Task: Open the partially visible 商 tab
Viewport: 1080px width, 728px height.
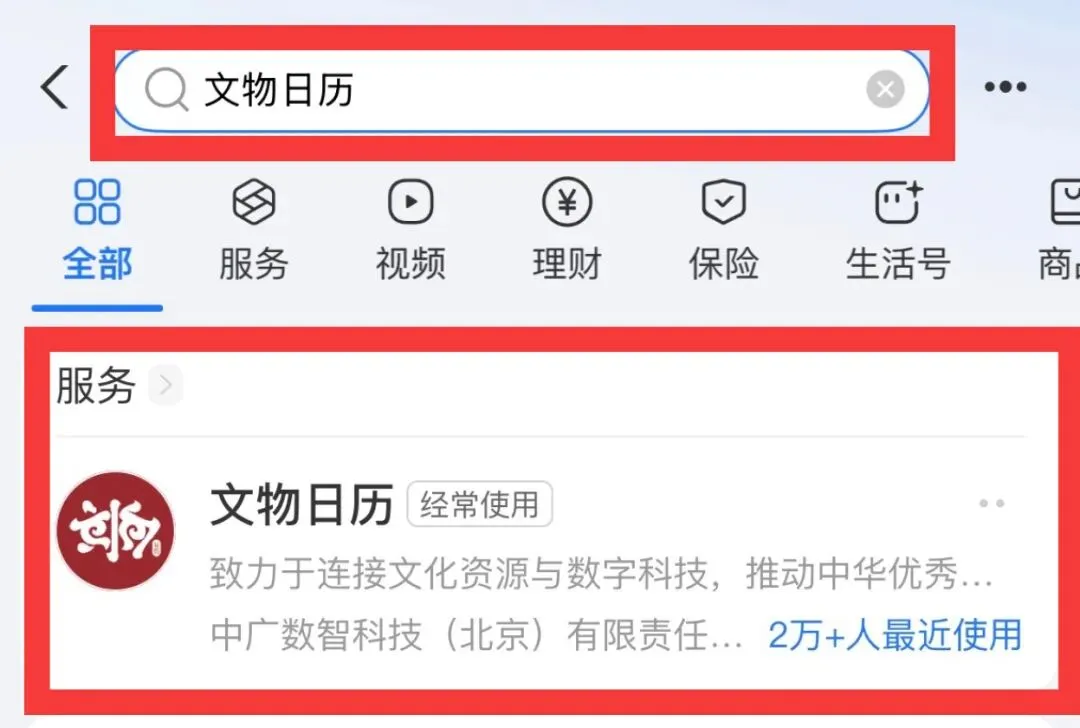Action: (x=1059, y=231)
